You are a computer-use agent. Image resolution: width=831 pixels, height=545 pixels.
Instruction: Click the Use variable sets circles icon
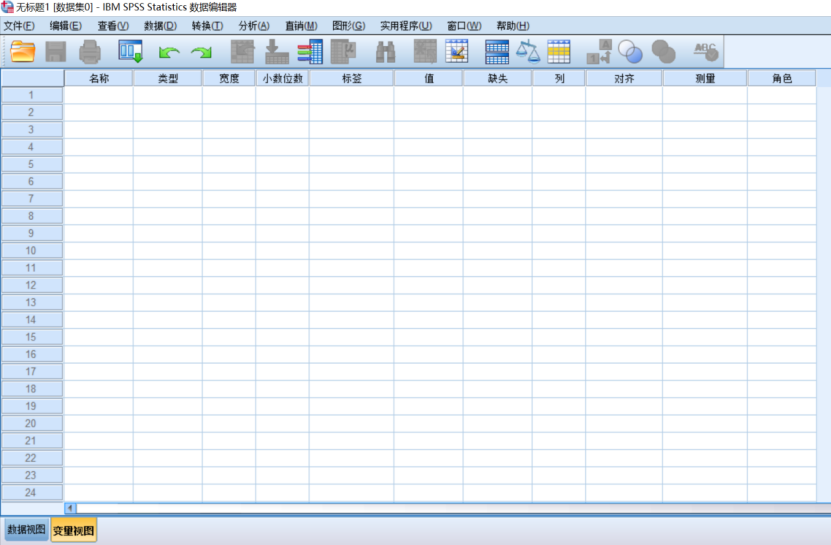click(631, 51)
